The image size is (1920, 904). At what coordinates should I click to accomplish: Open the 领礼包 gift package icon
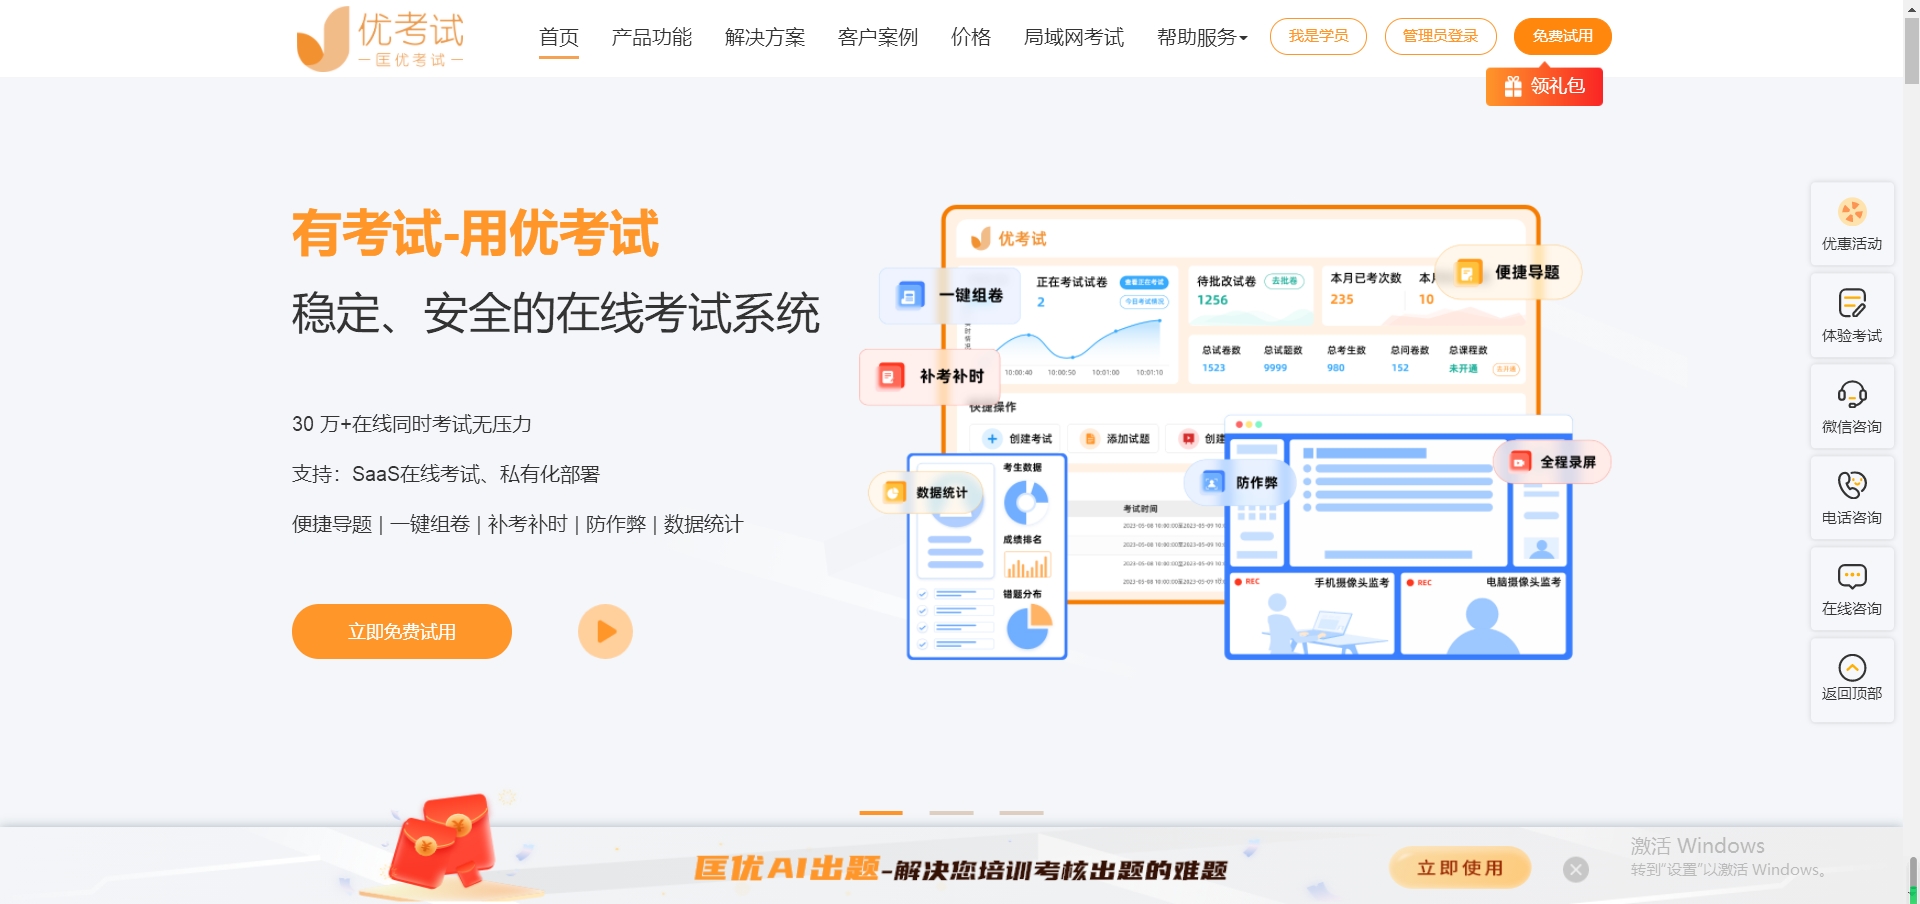1544,86
